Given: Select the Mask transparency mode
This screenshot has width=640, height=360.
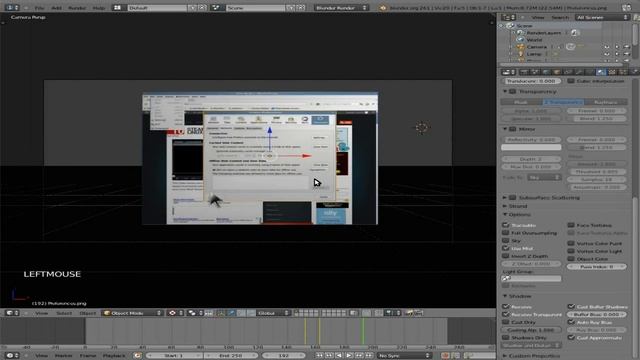Looking at the screenshot, I should coord(521,102).
